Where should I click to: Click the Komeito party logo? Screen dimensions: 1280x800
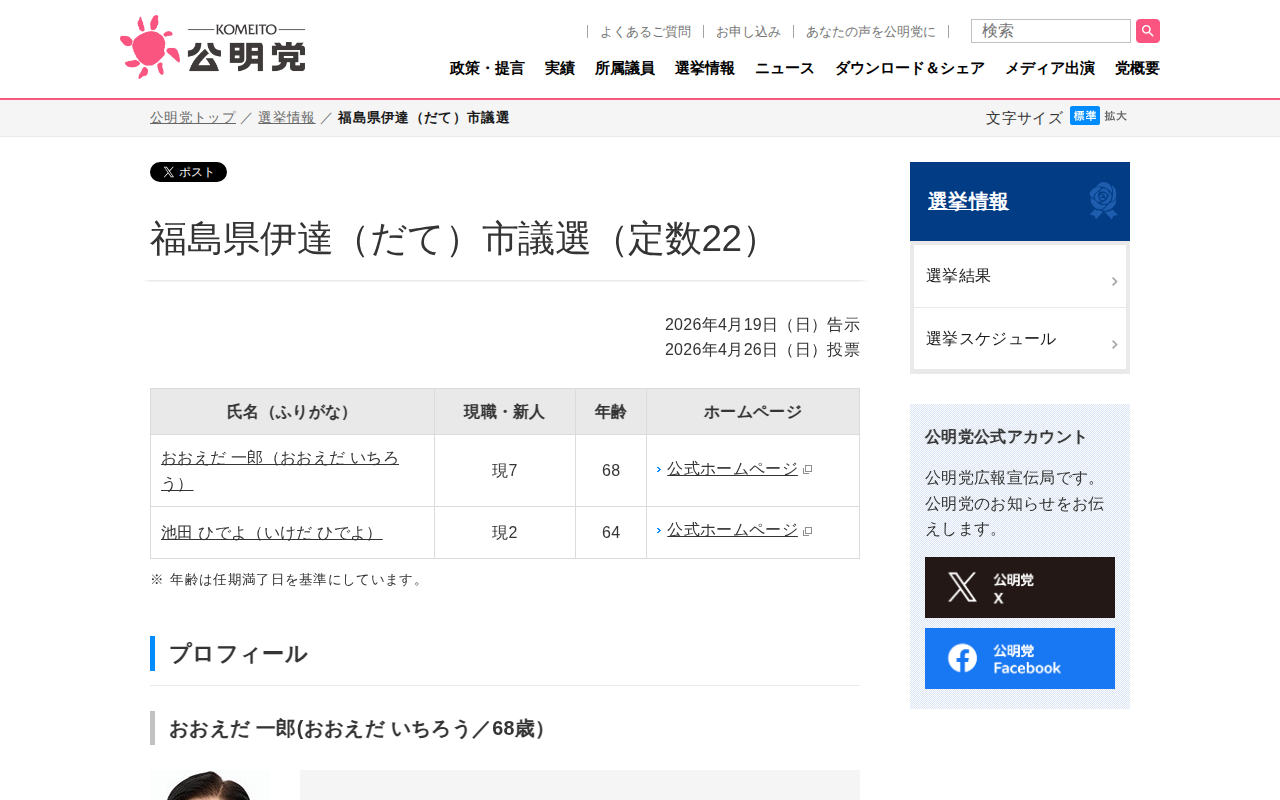pyautogui.click(x=212, y=47)
